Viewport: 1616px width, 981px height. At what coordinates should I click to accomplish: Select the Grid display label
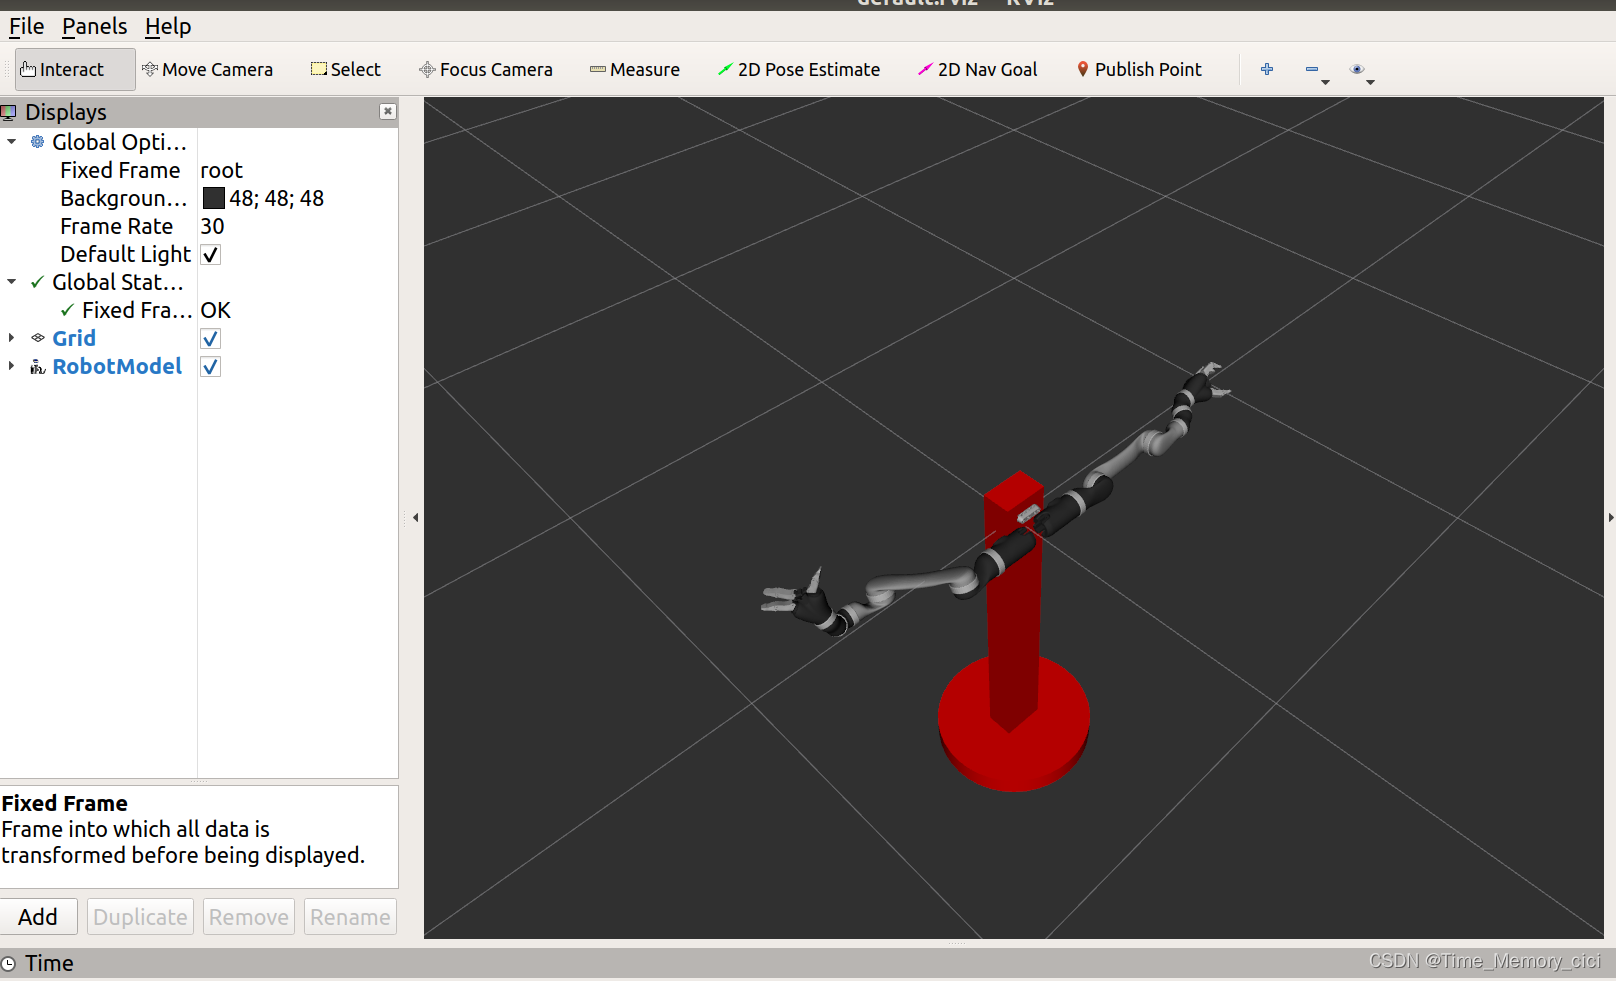coord(74,338)
